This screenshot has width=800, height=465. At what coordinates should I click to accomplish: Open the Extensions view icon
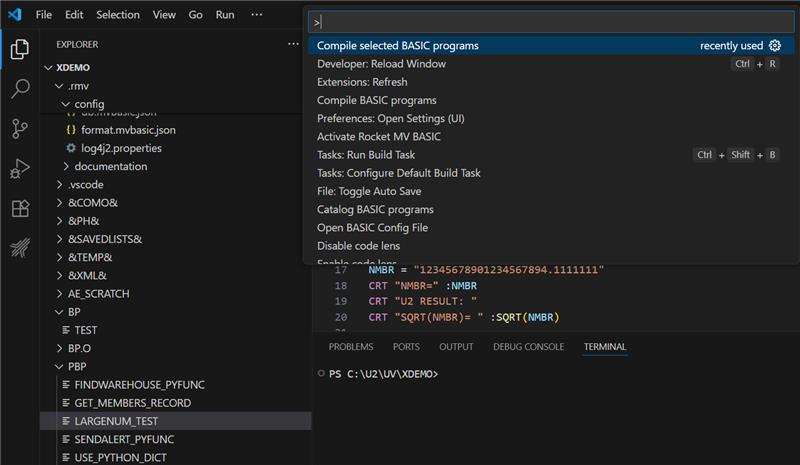pos(19,208)
